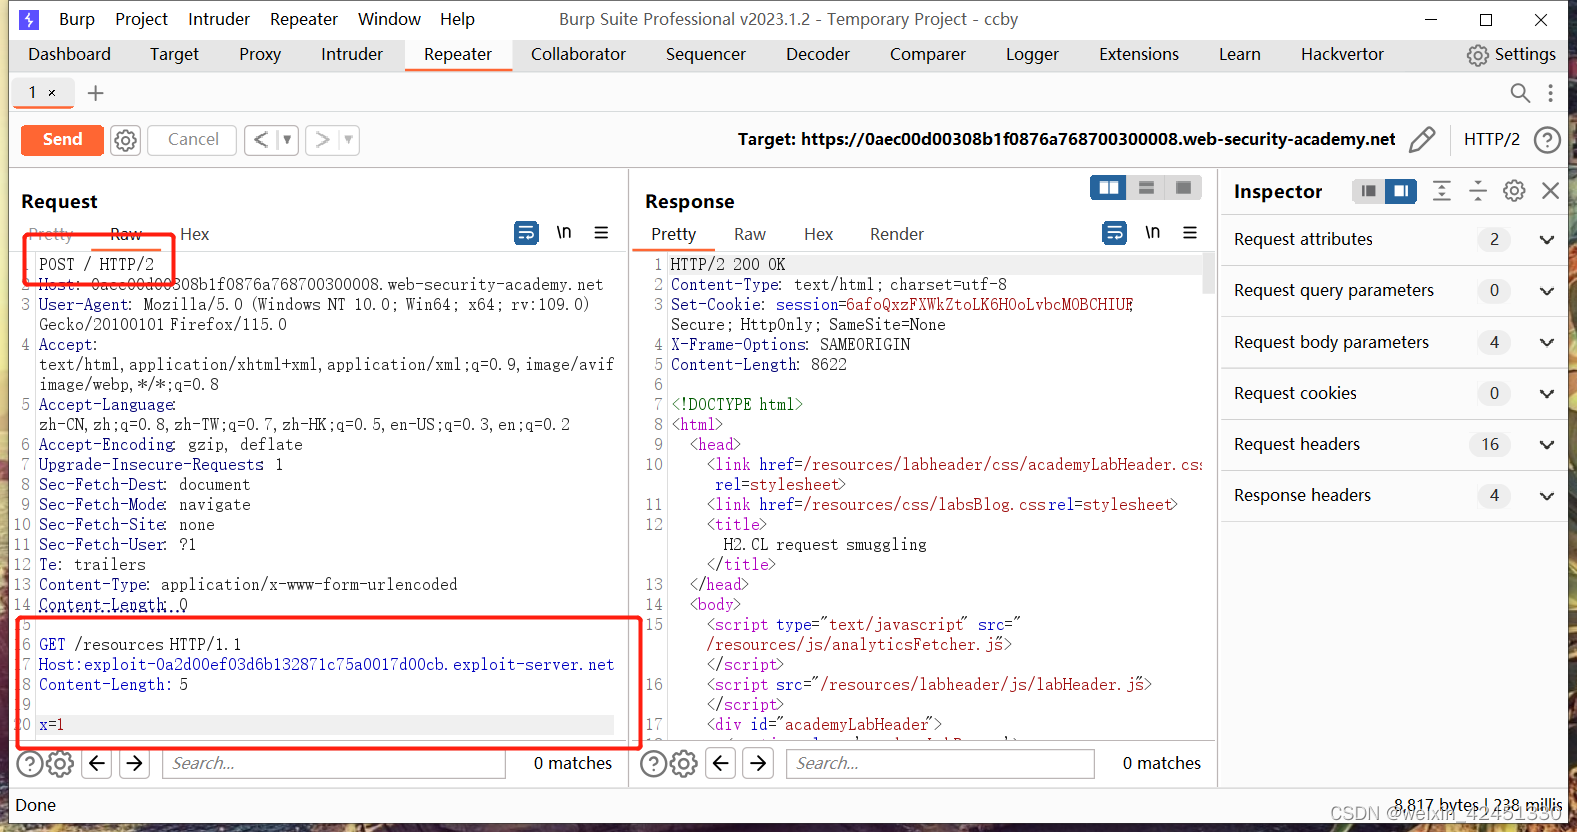This screenshot has width=1577, height=832.
Task: Select the response Raw tab
Action: (x=749, y=234)
